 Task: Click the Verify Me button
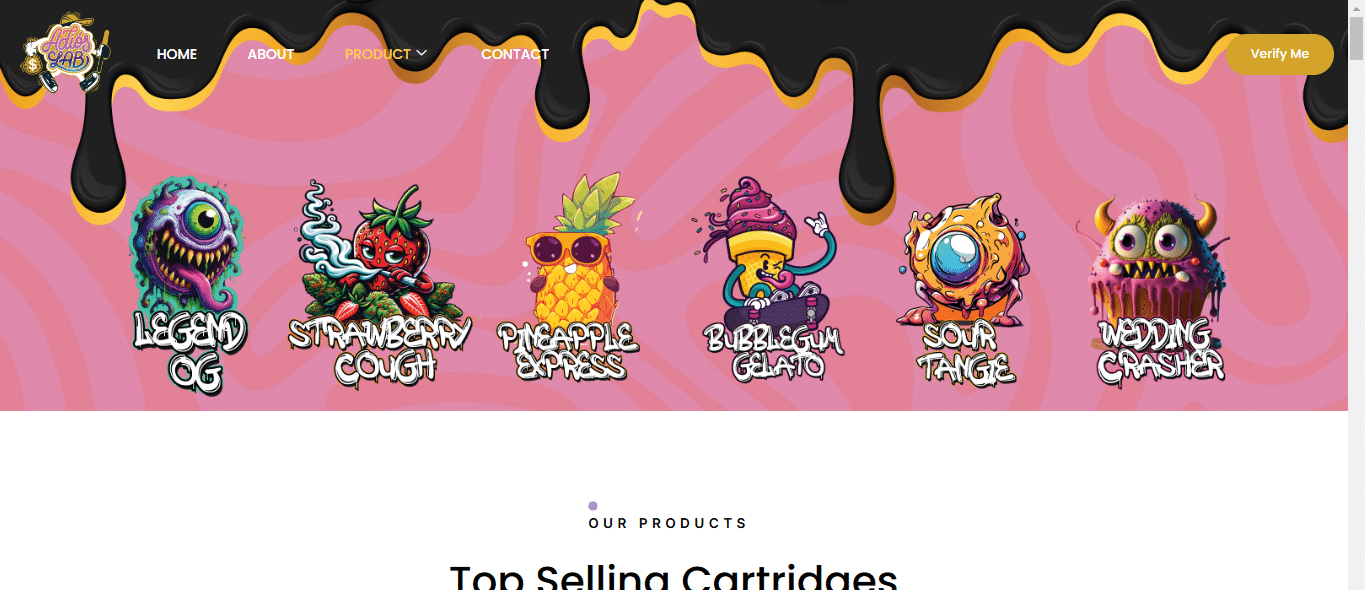pyautogui.click(x=1280, y=54)
